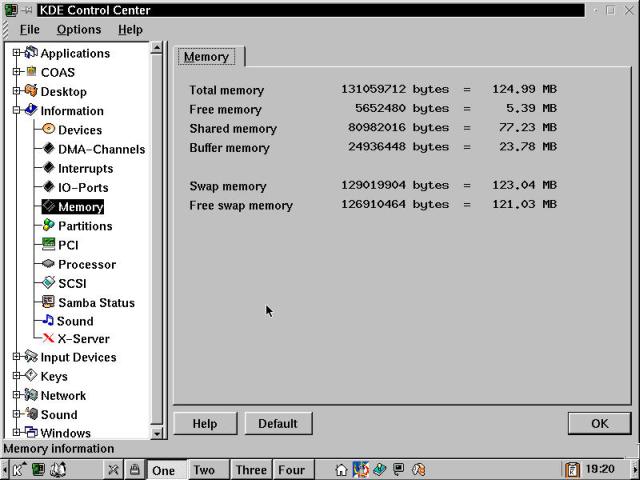The image size is (640, 480).
Task: Open the File menu
Action: pos(29,30)
